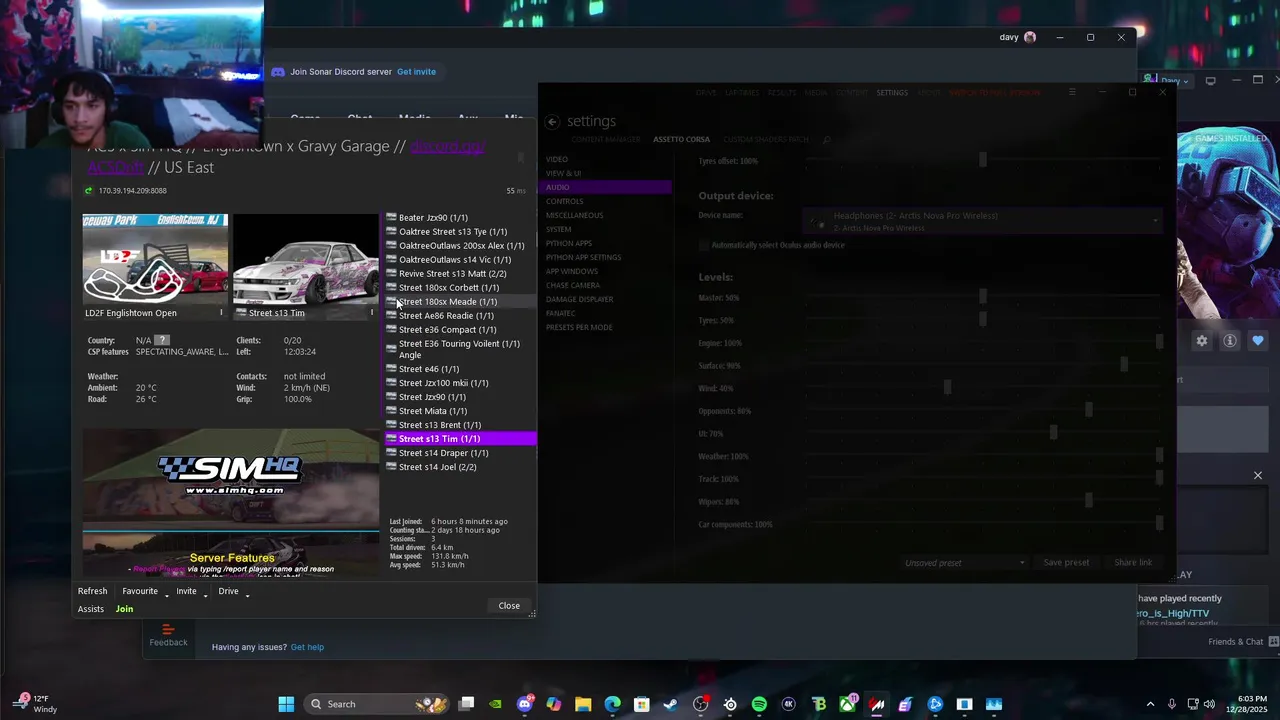Open the Xbox app taskbar icon
Image resolution: width=1280 pixels, height=720 pixels.
(x=847, y=704)
